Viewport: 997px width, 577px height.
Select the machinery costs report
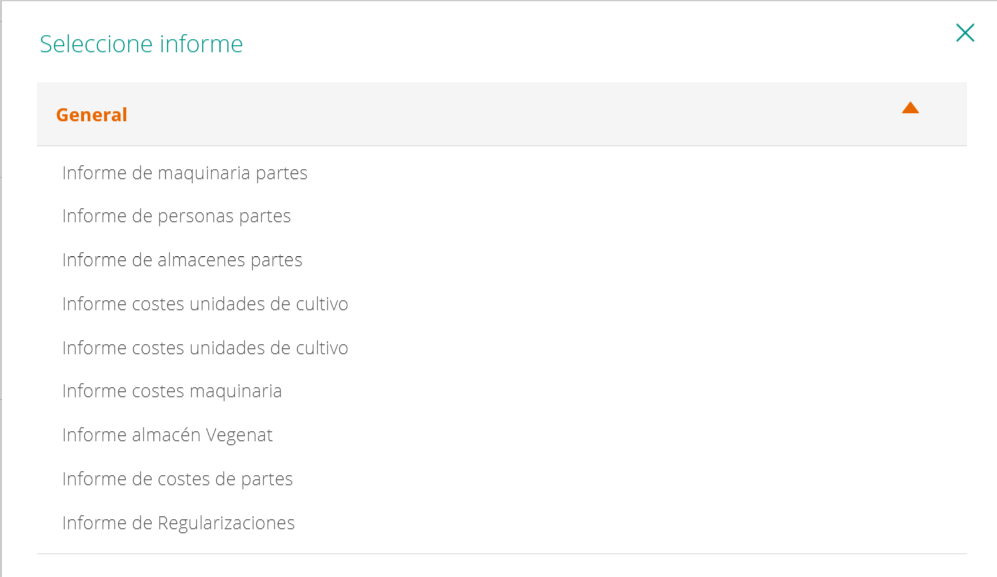pos(174,390)
